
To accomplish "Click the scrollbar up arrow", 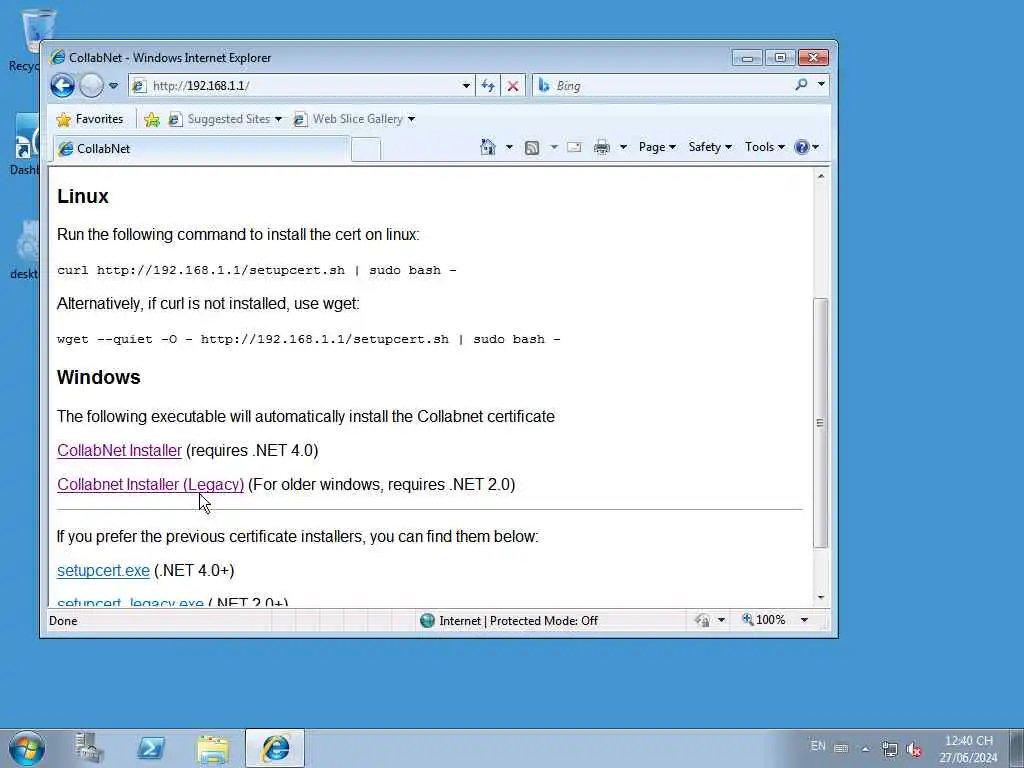I will [821, 176].
